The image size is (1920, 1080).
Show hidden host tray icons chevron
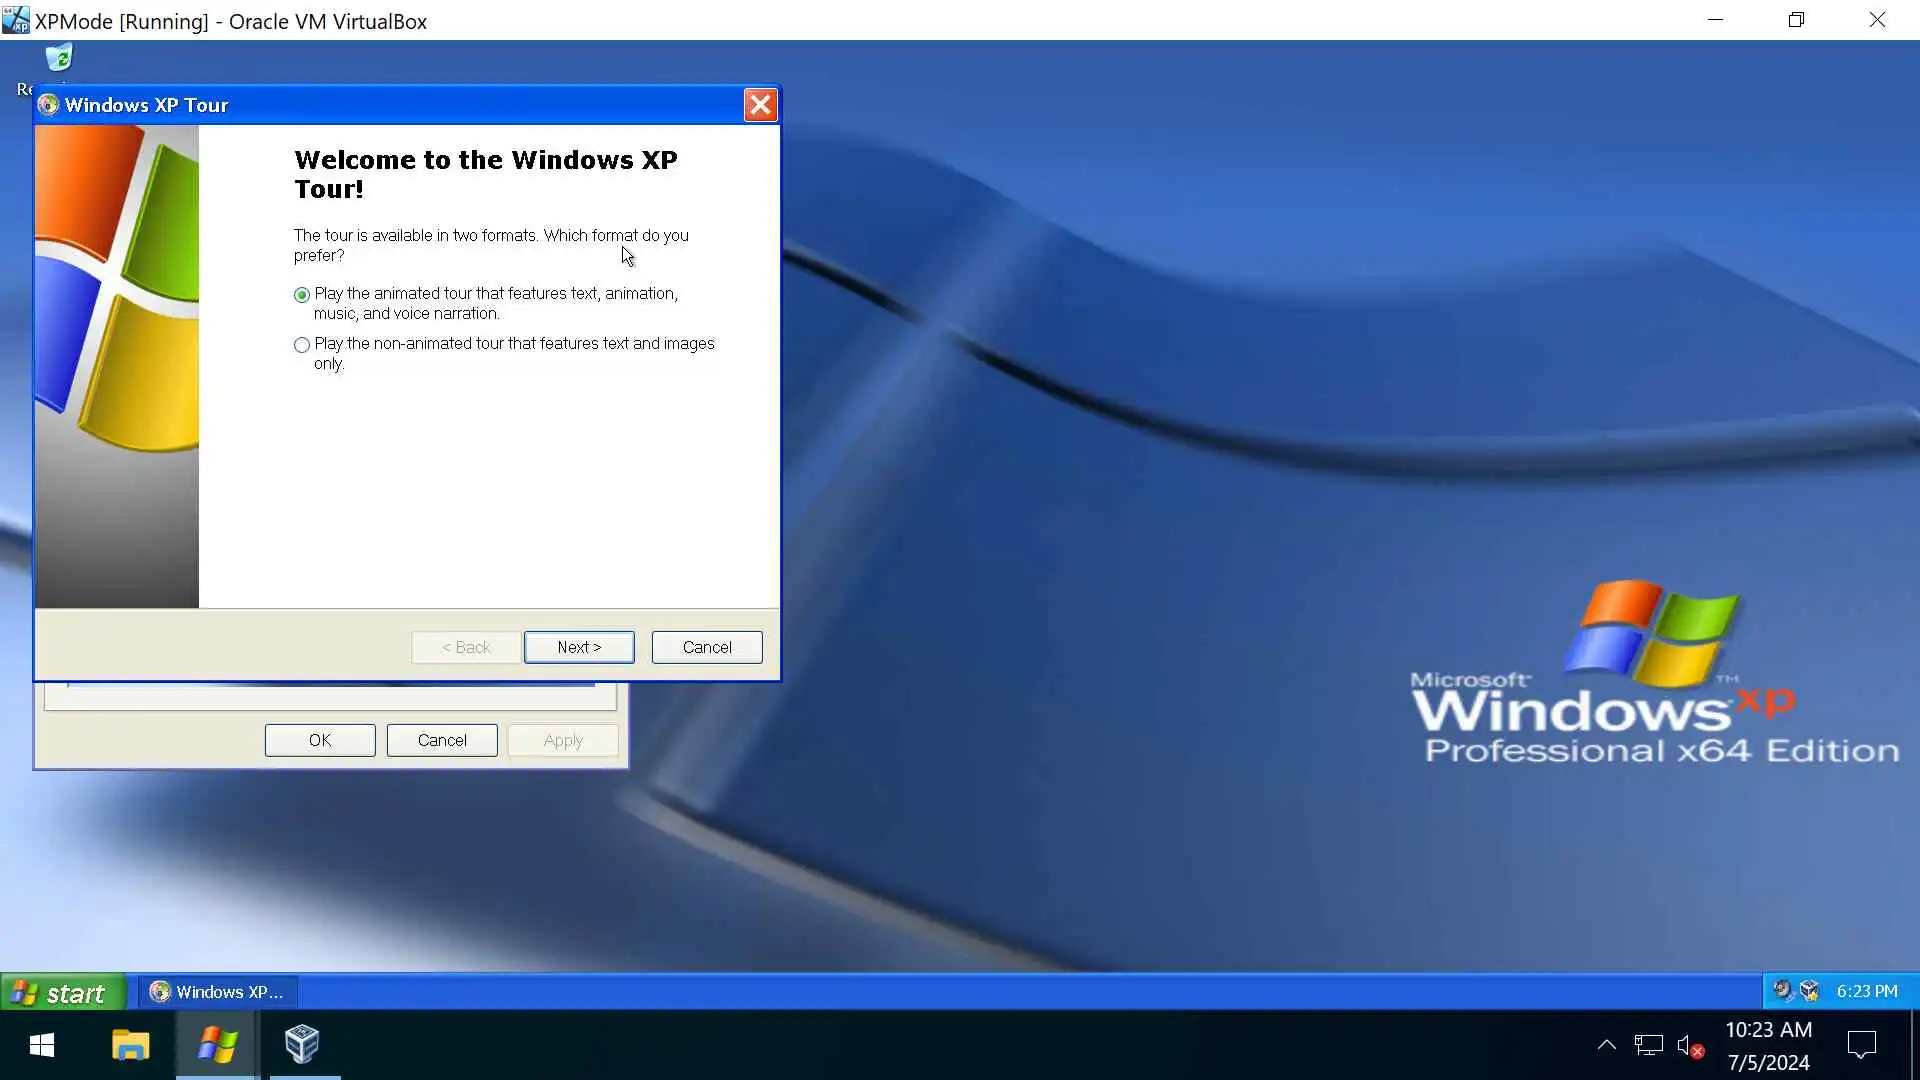[x=1606, y=1045]
